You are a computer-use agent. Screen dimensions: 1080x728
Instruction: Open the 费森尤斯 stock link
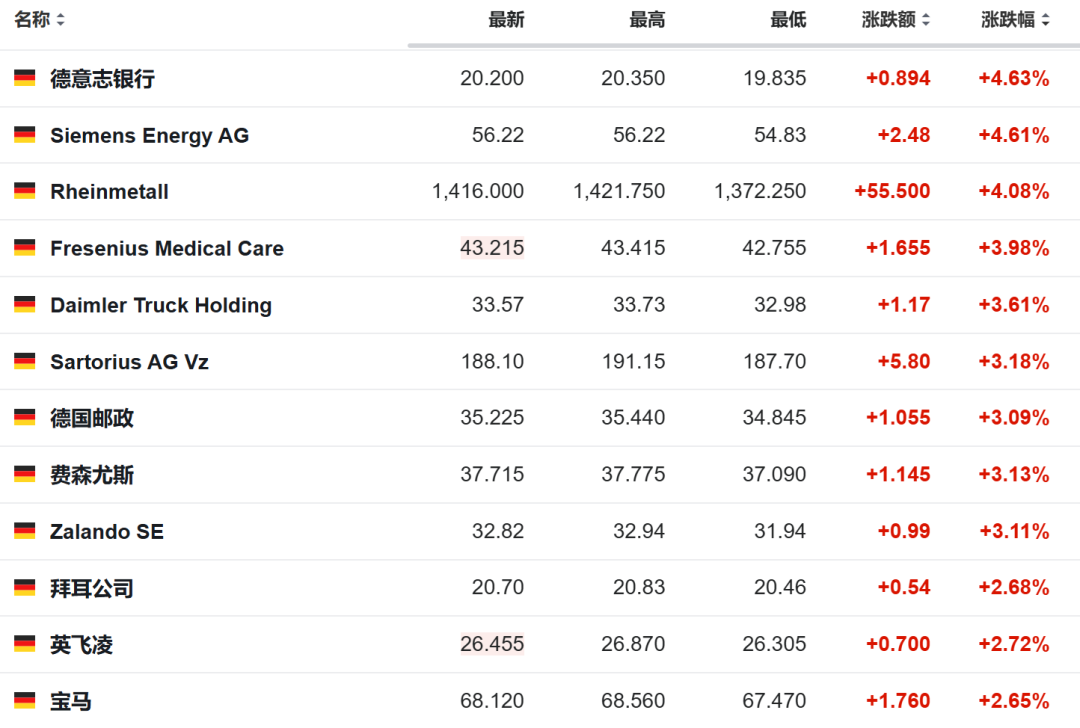click(x=92, y=475)
